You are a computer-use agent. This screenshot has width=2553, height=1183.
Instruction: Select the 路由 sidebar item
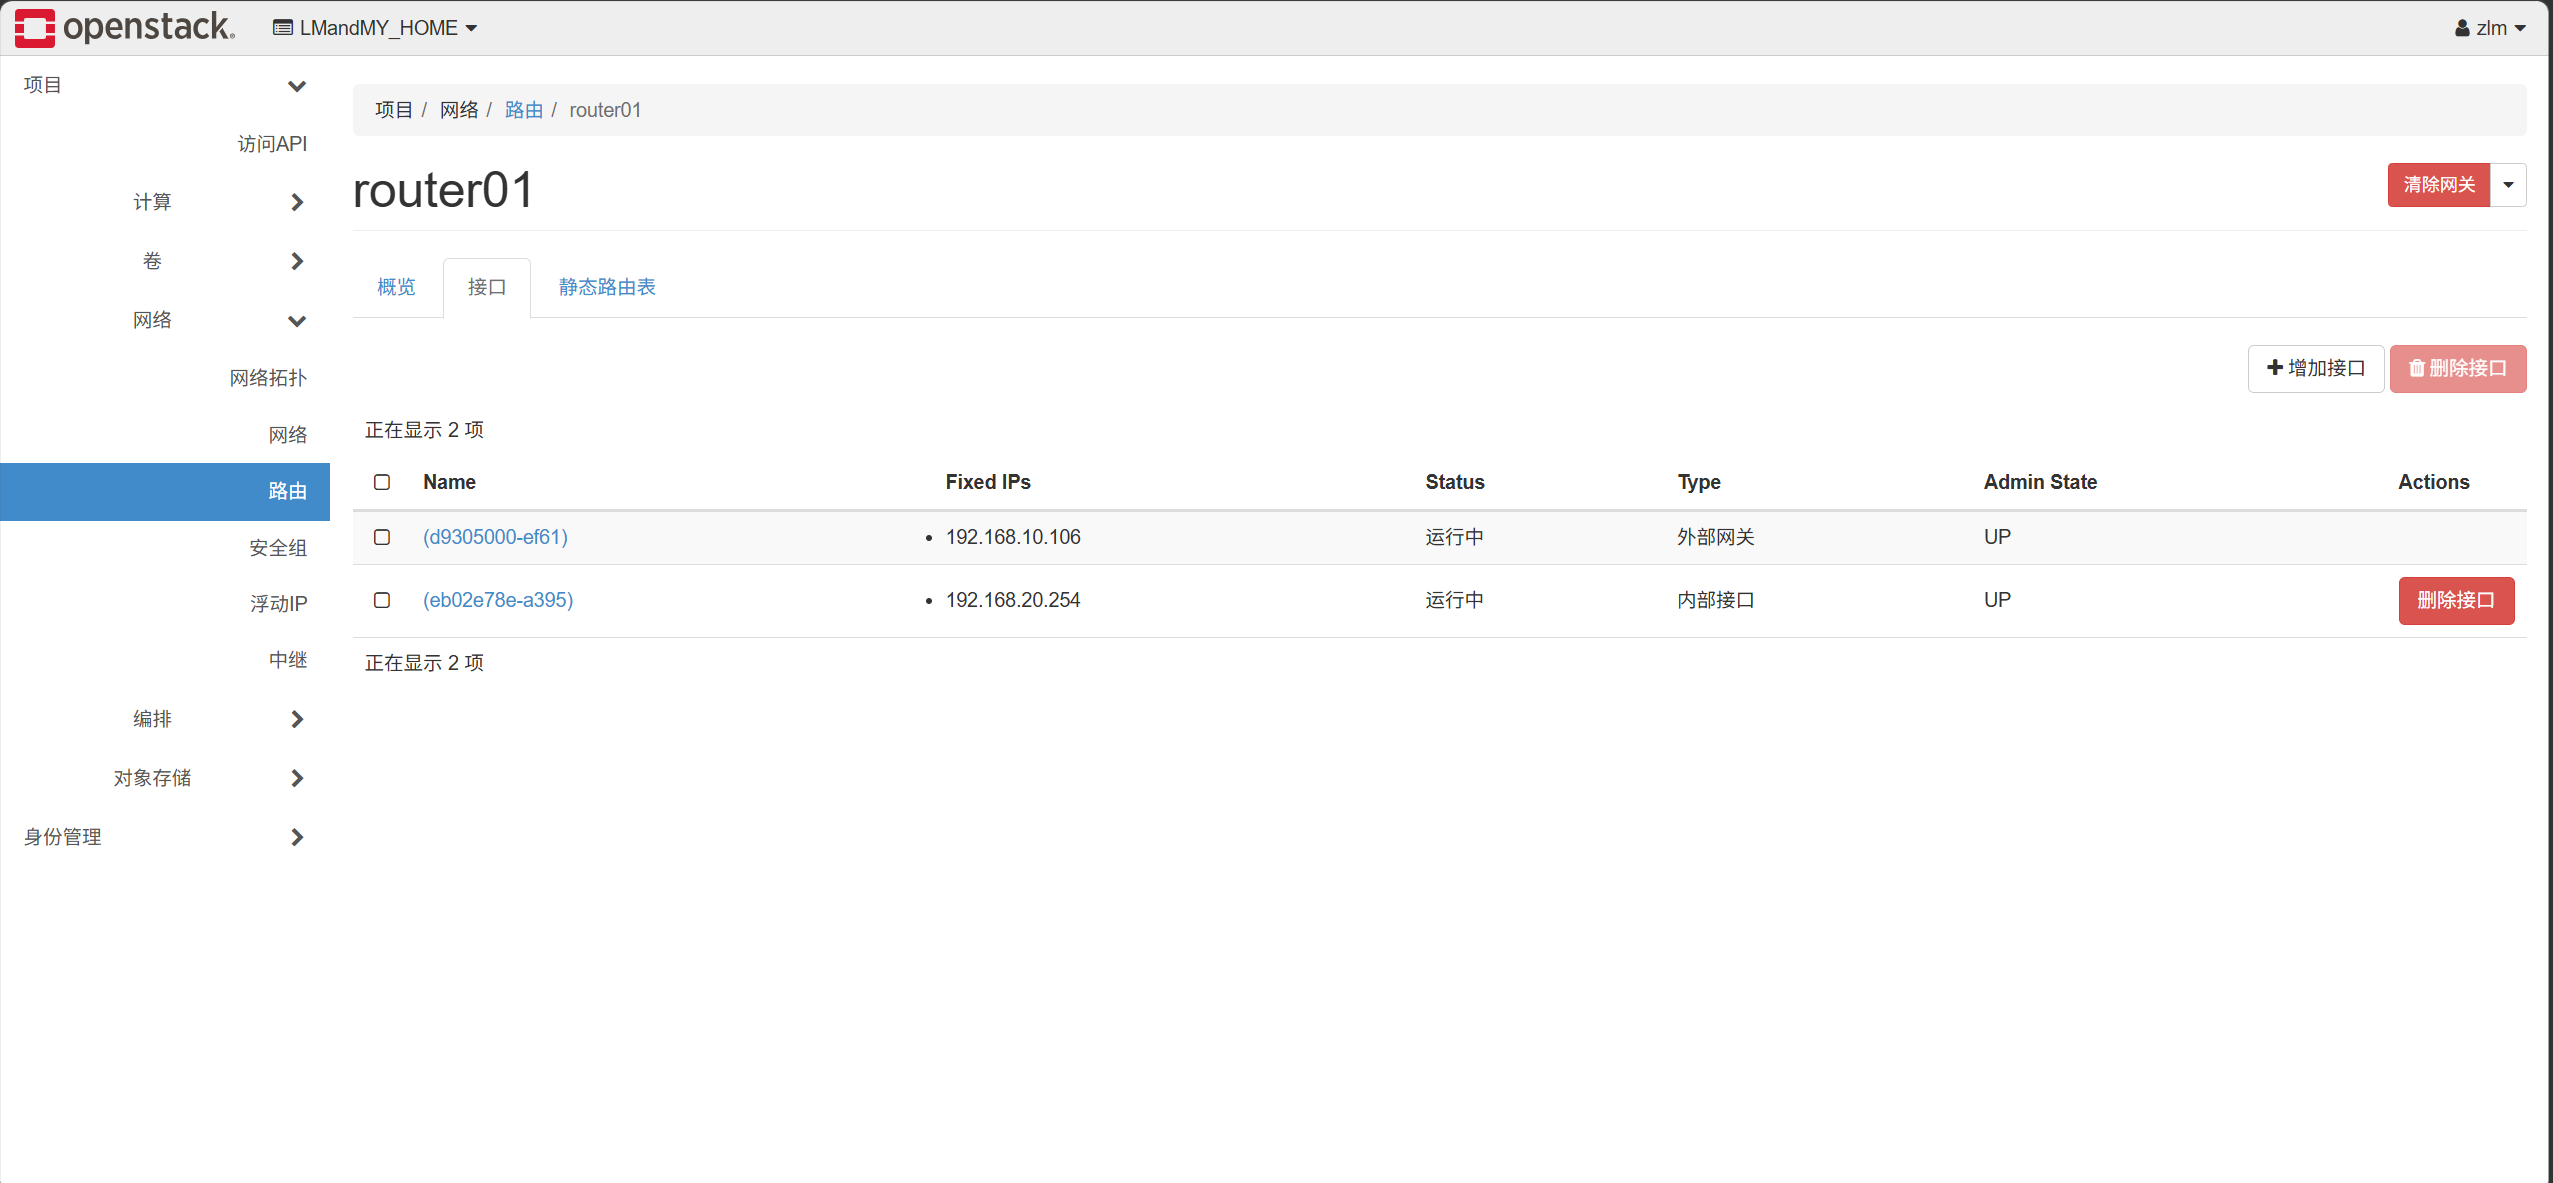(165, 491)
